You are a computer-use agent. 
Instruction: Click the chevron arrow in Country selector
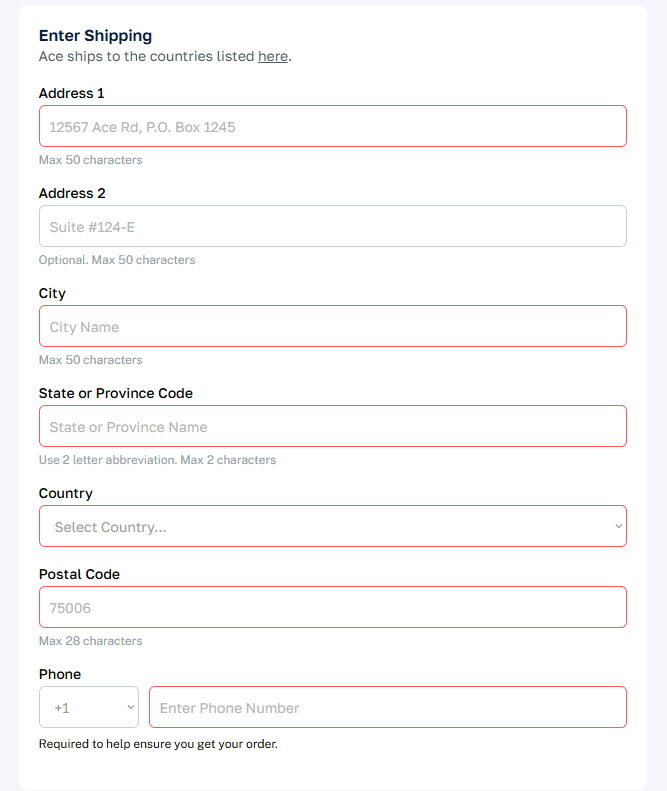pos(619,526)
